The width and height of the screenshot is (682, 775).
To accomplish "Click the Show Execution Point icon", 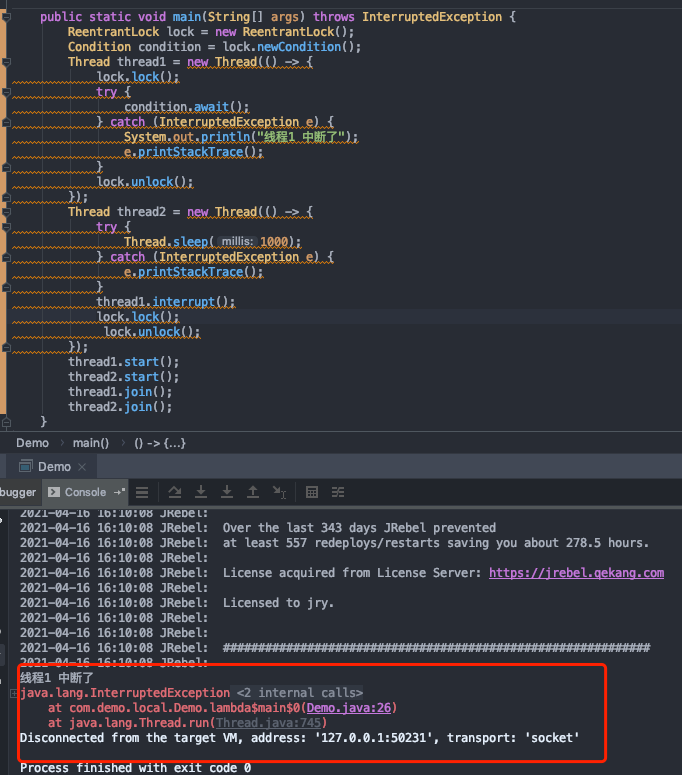I will click(142, 492).
